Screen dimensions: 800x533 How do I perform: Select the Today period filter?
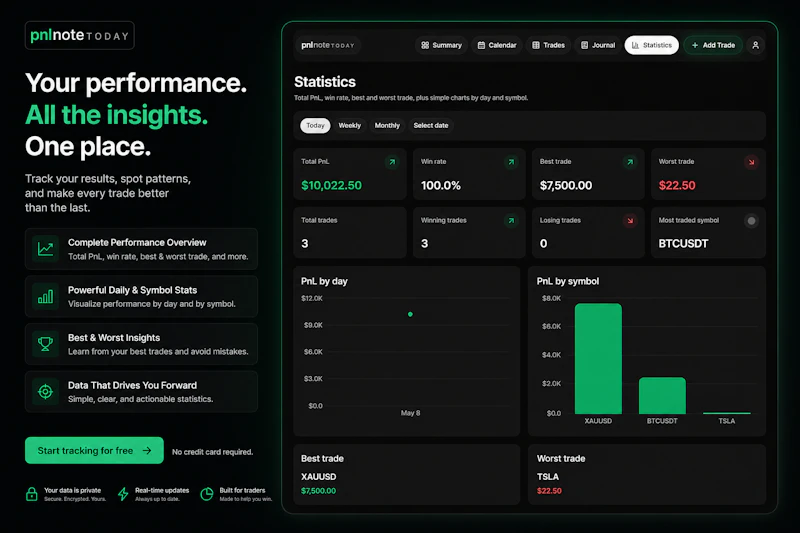pyautogui.click(x=315, y=125)
